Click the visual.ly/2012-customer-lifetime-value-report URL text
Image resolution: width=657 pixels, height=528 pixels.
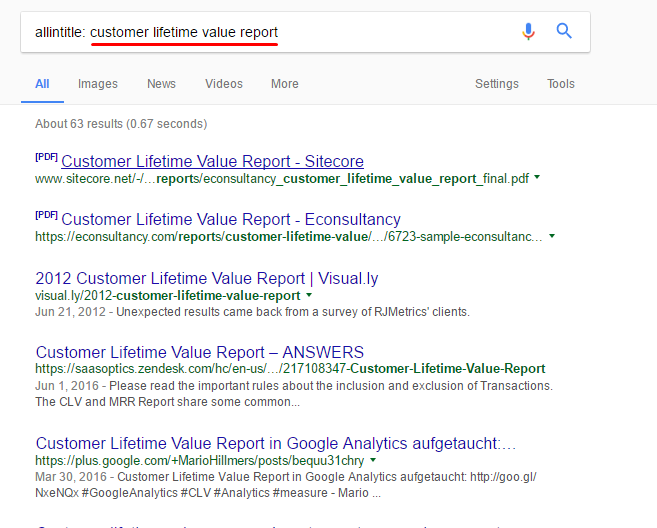tap(168, 296)
